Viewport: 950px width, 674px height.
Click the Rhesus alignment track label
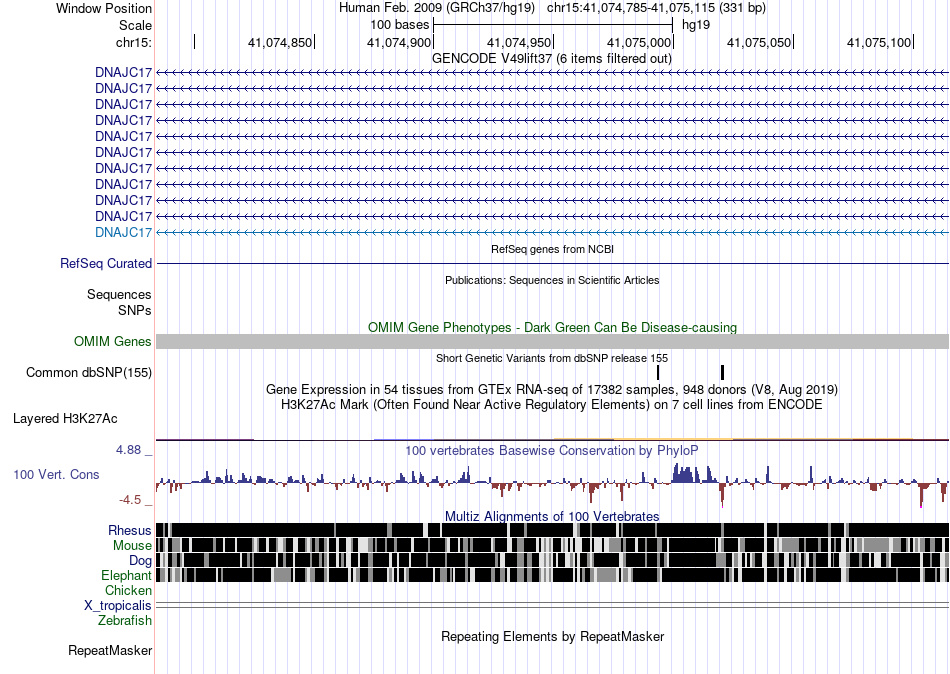130,530
